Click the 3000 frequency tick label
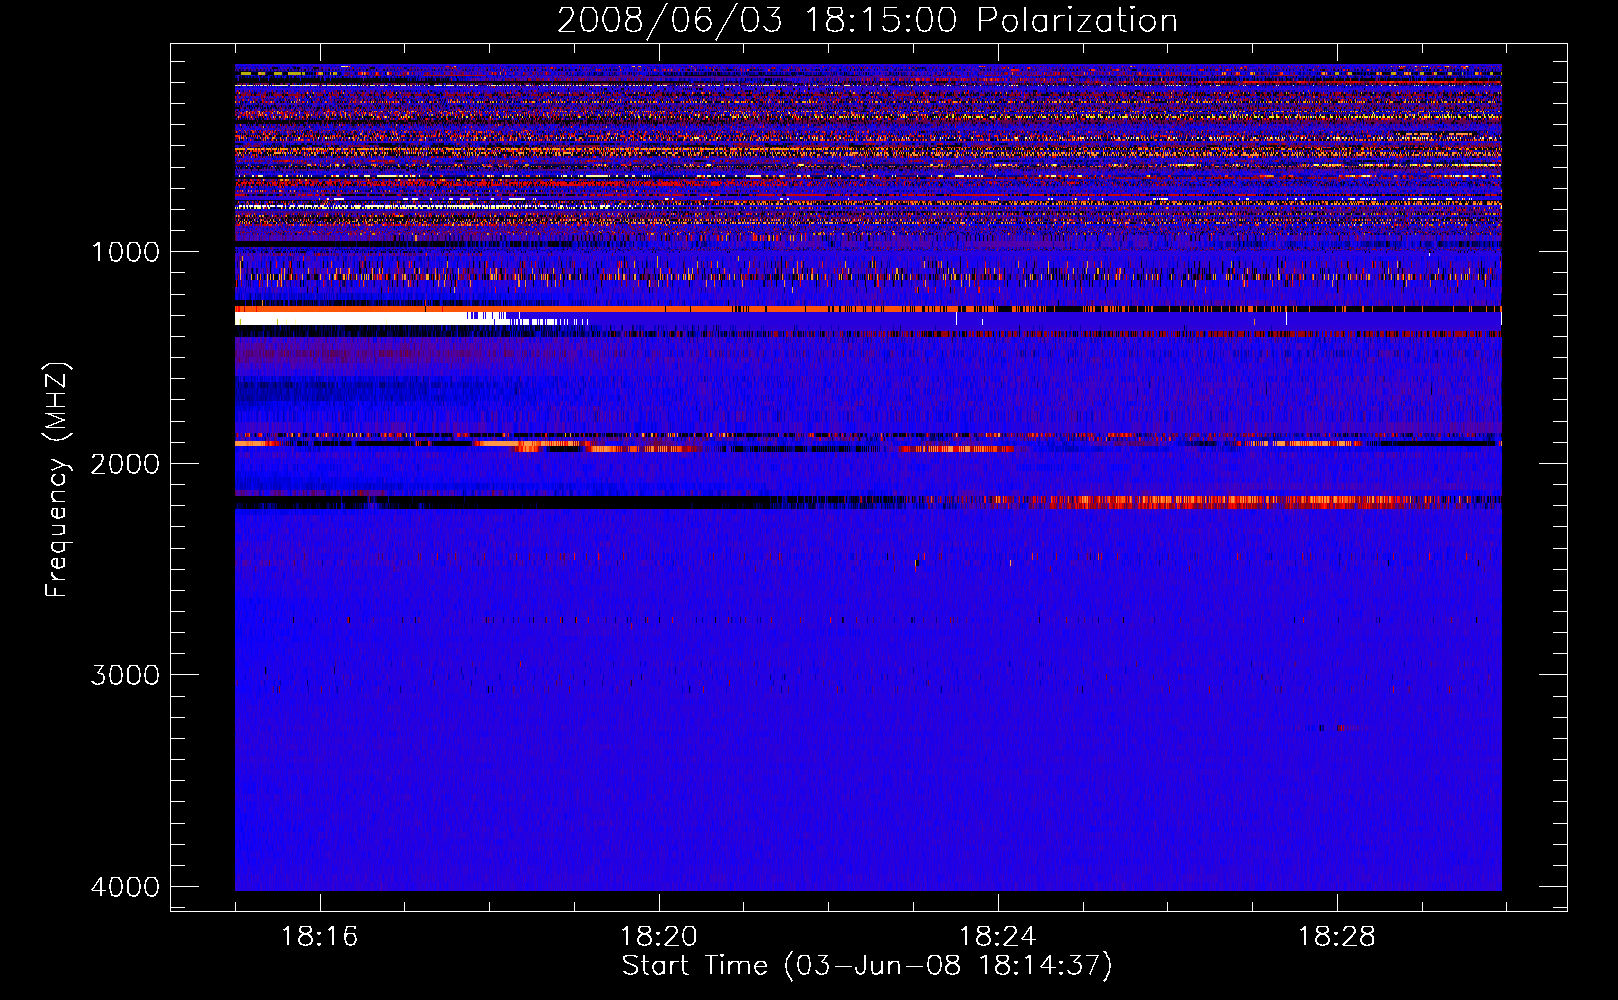Viewport: 1618px width, 1000px height. [125, 675]
